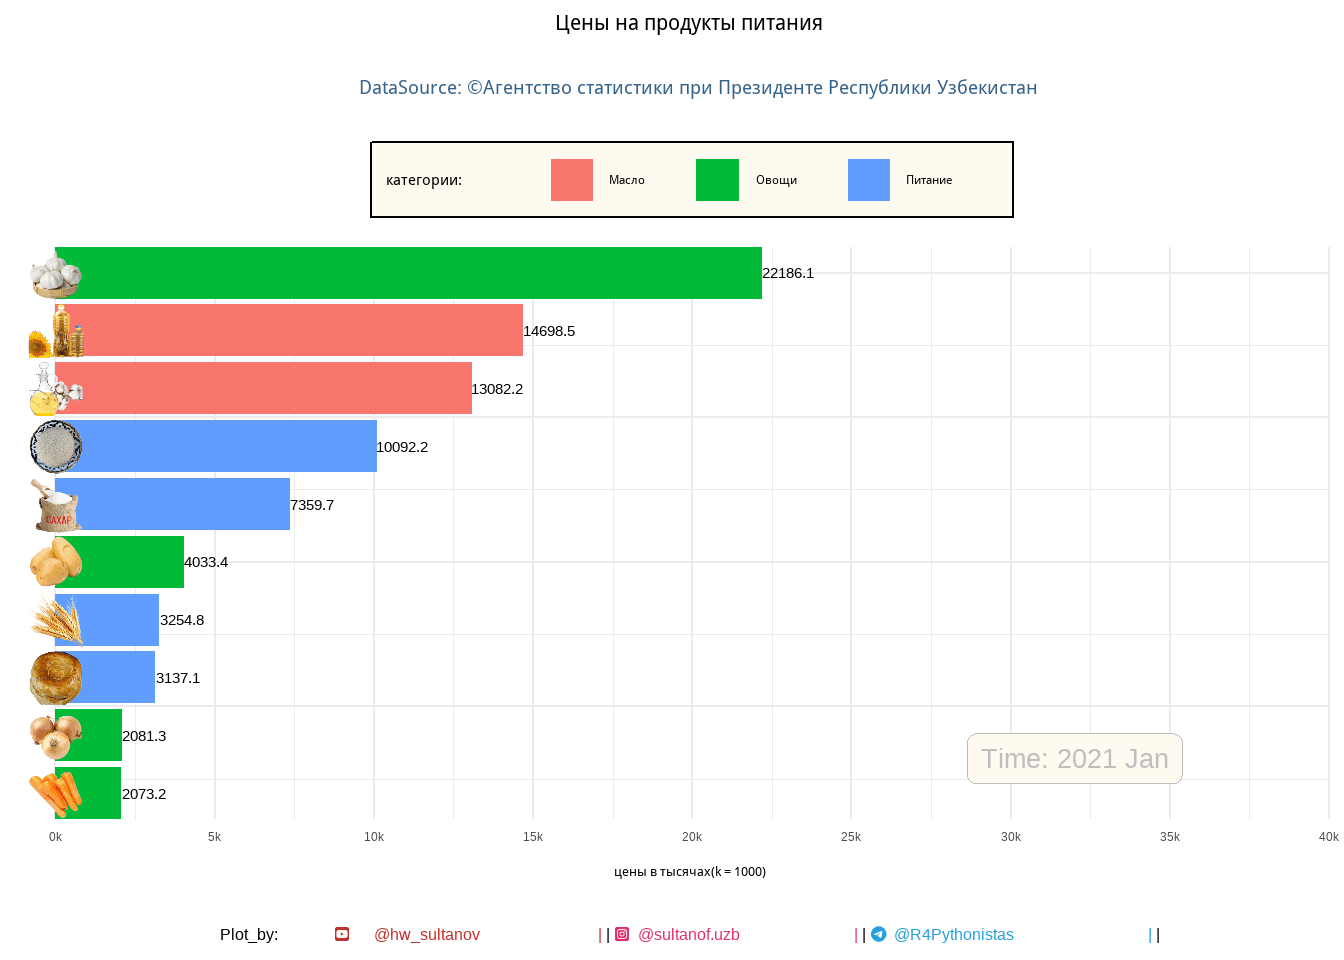The width and height of the screenshot is (1344, 960).
Task: Click the potato icon
Action: point(55,562)
